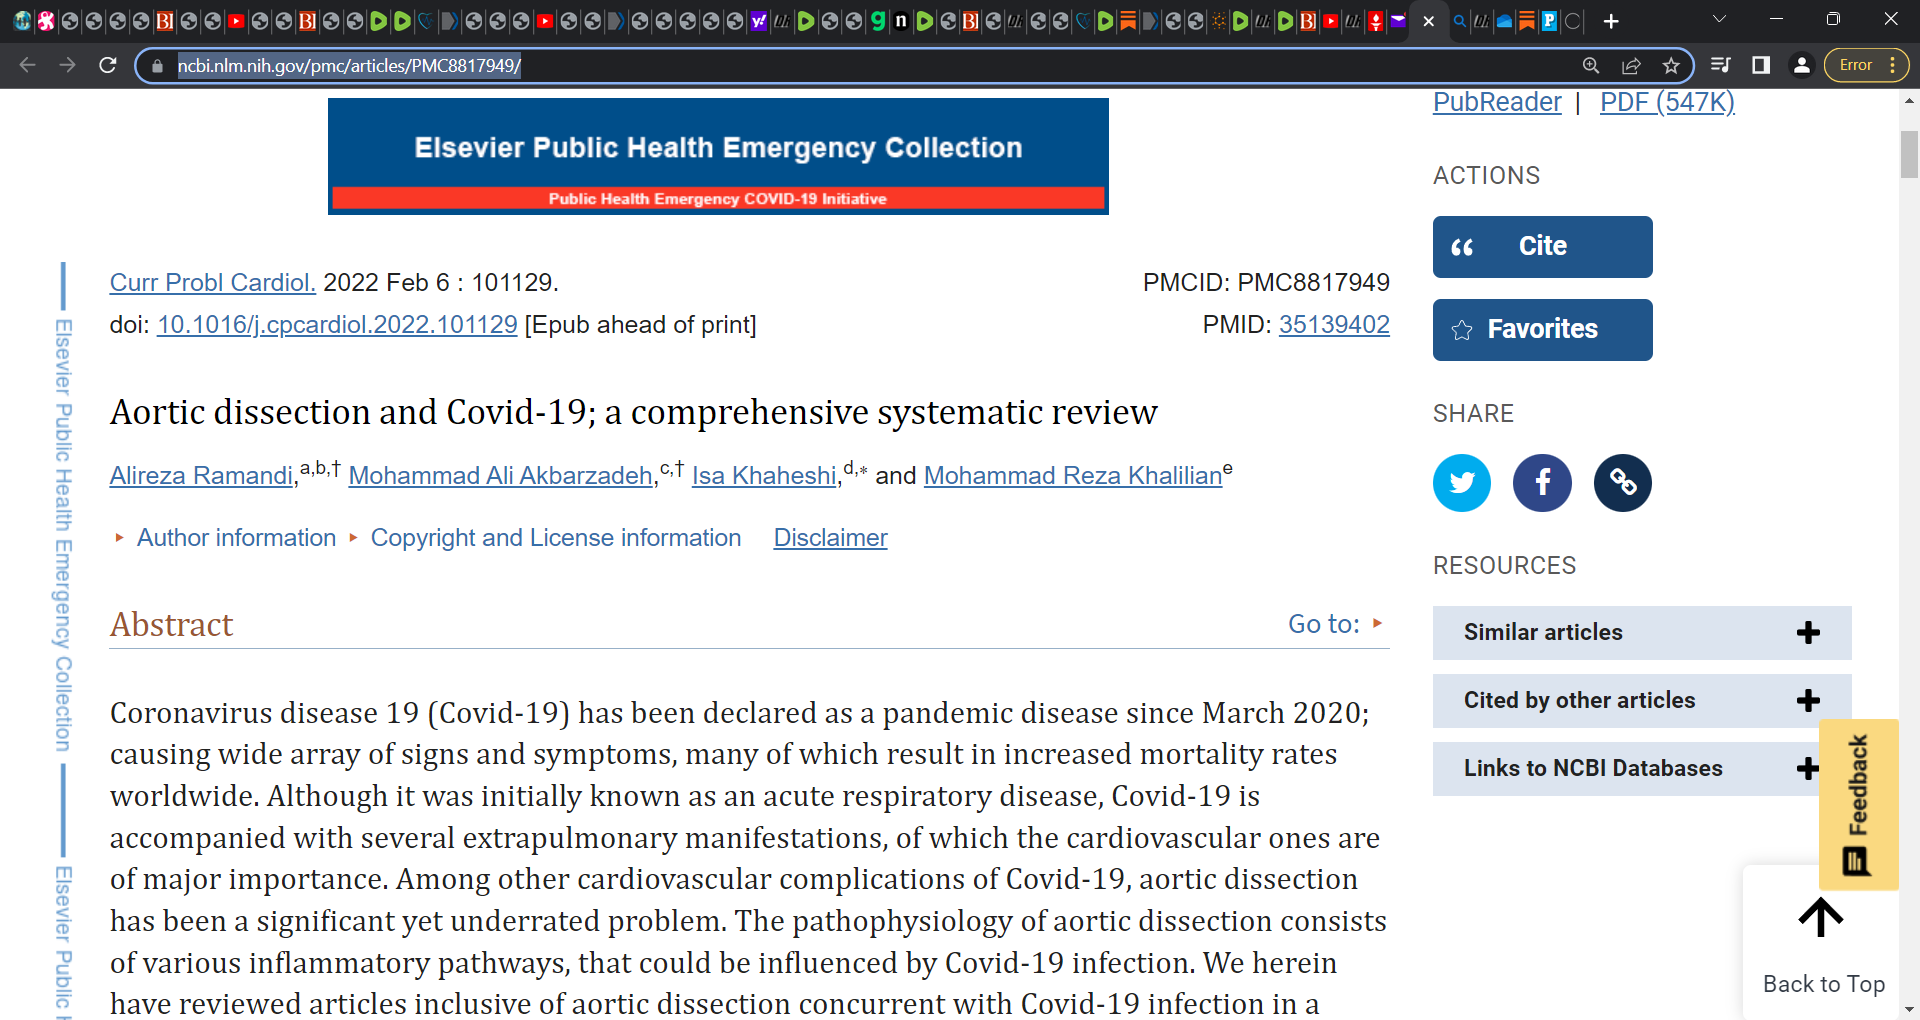Image resolution: width=1920 pixels, height=1020 pixels.
Task: Expand Similar articles section
Action: click(x=1642, y=633)
